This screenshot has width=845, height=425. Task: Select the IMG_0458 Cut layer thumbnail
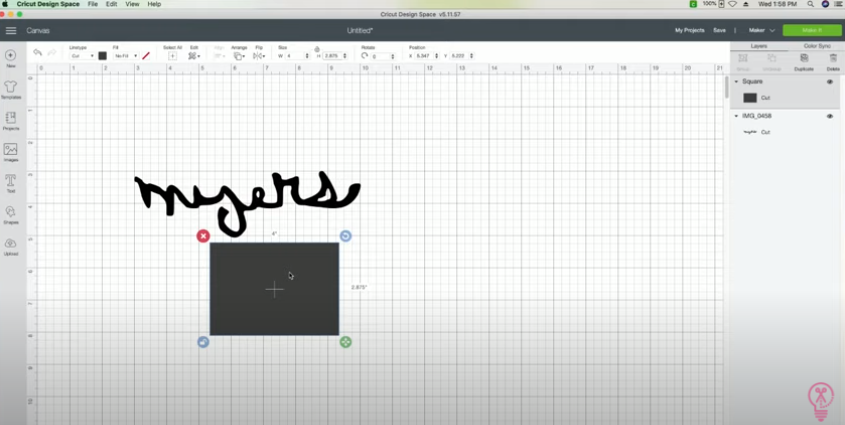pos(750,132)
